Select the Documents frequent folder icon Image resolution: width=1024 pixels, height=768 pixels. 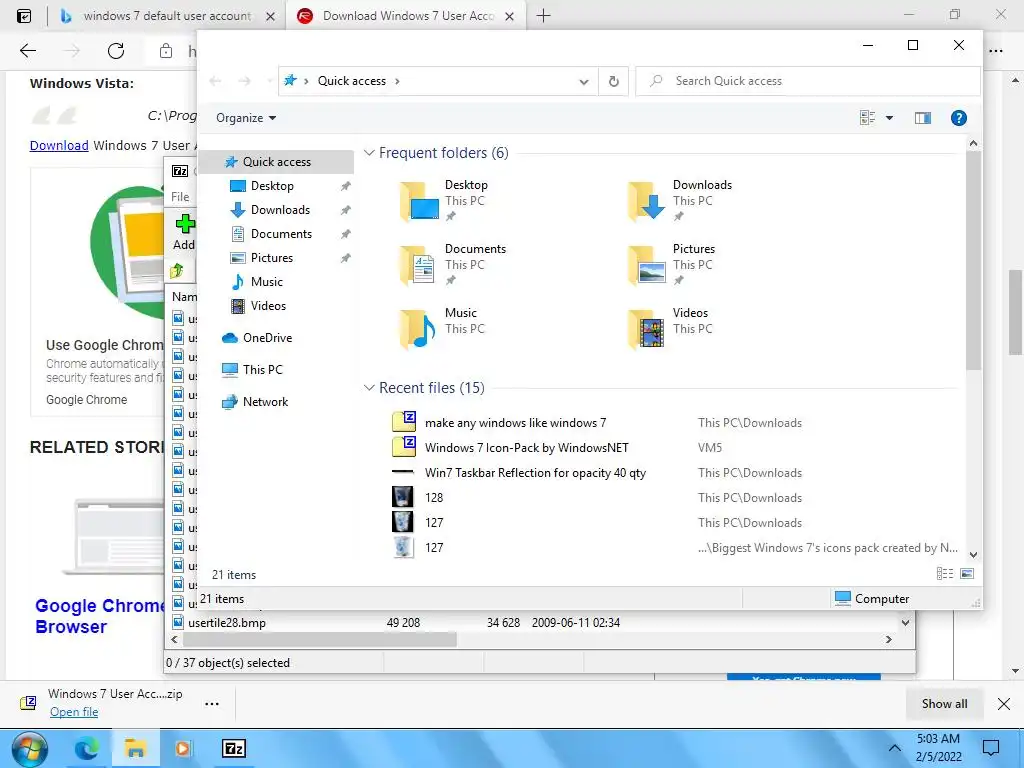tap(419, 265)
